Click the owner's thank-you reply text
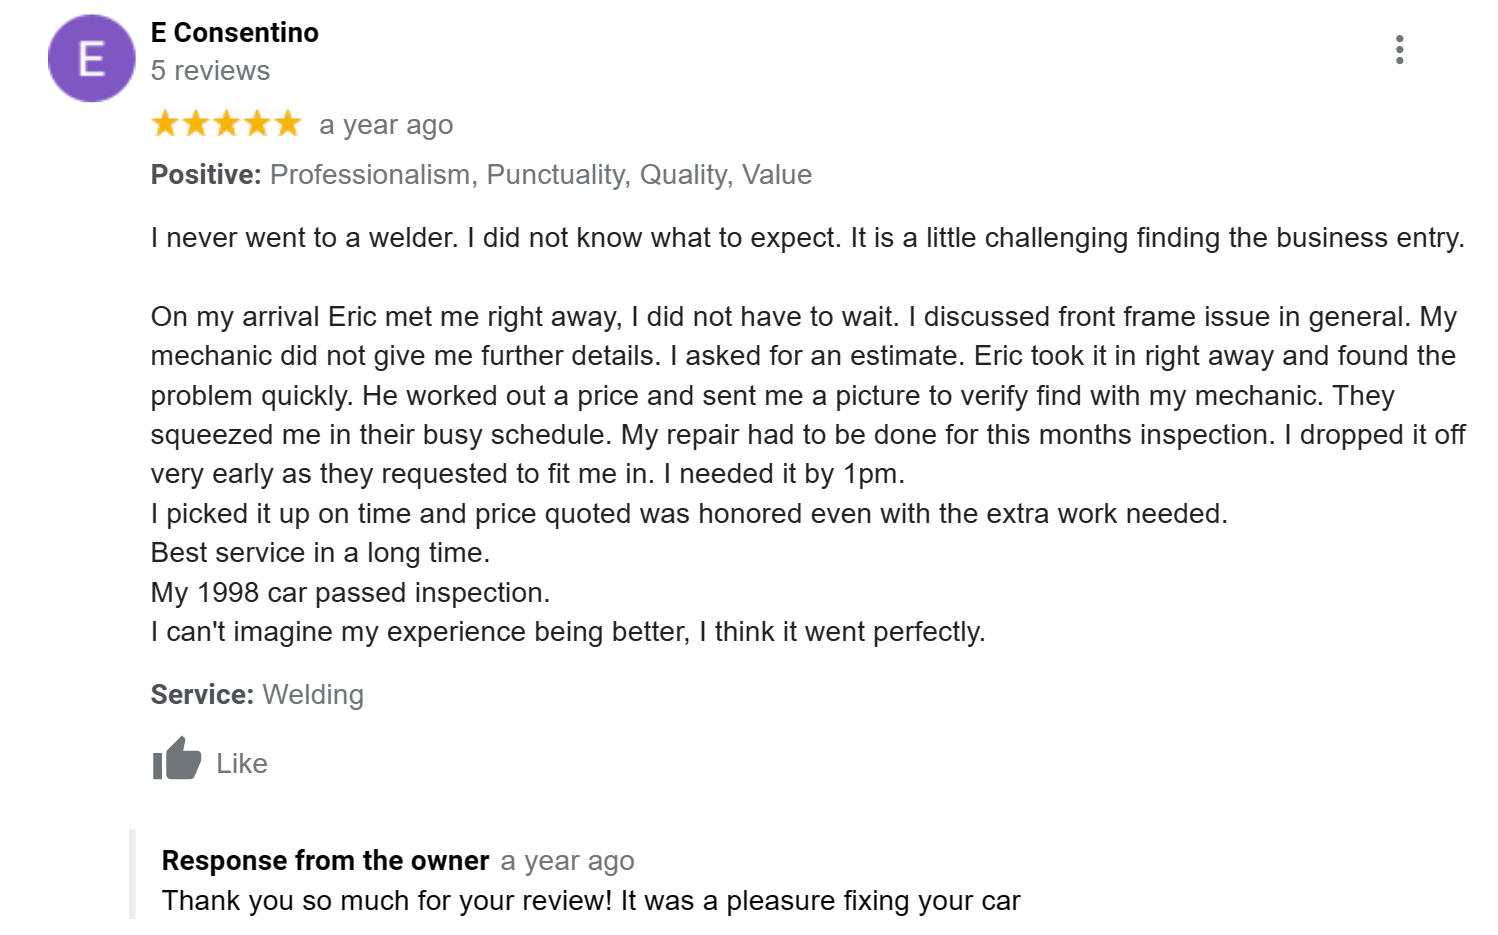This screenshot has height=935, width=1498. point(591,901)
